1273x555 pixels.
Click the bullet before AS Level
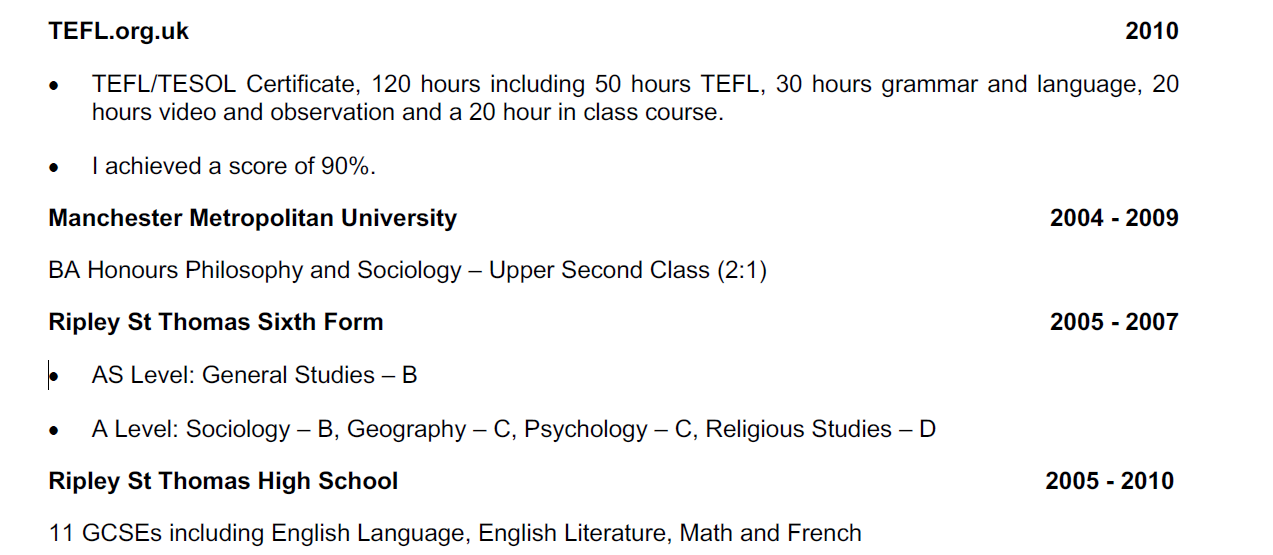[55, 377]
